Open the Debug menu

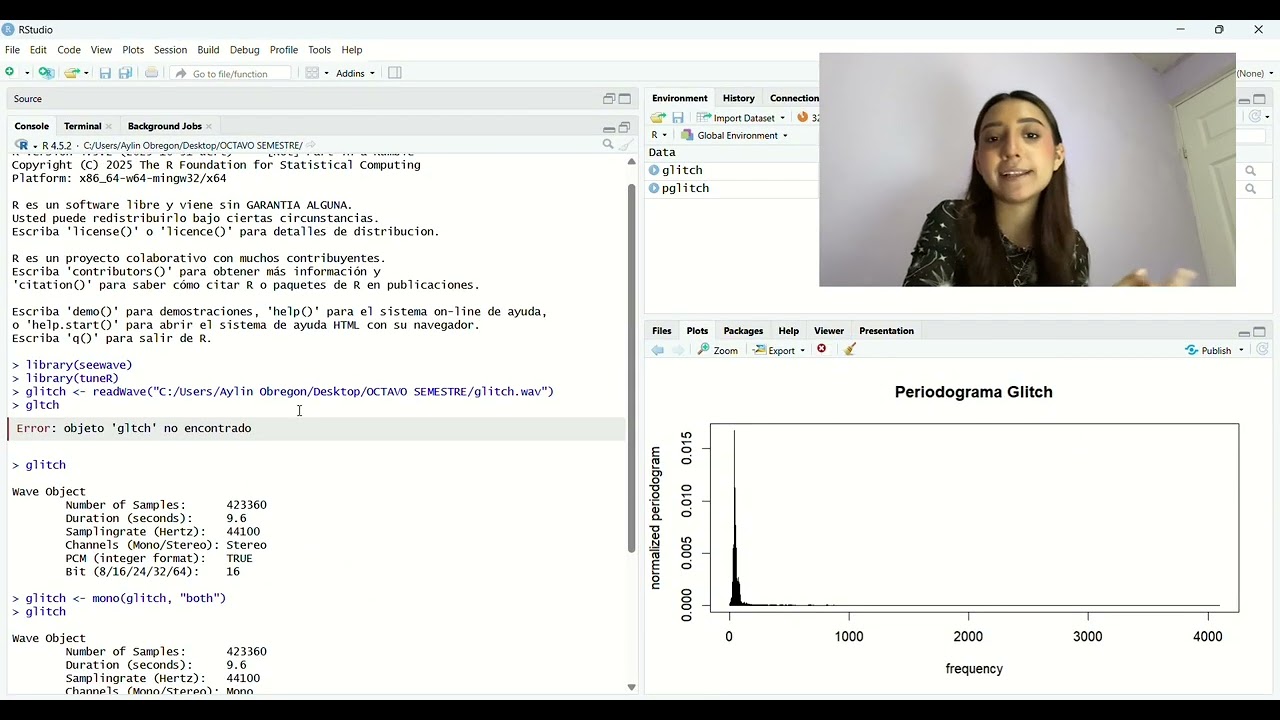click(244, 50)
